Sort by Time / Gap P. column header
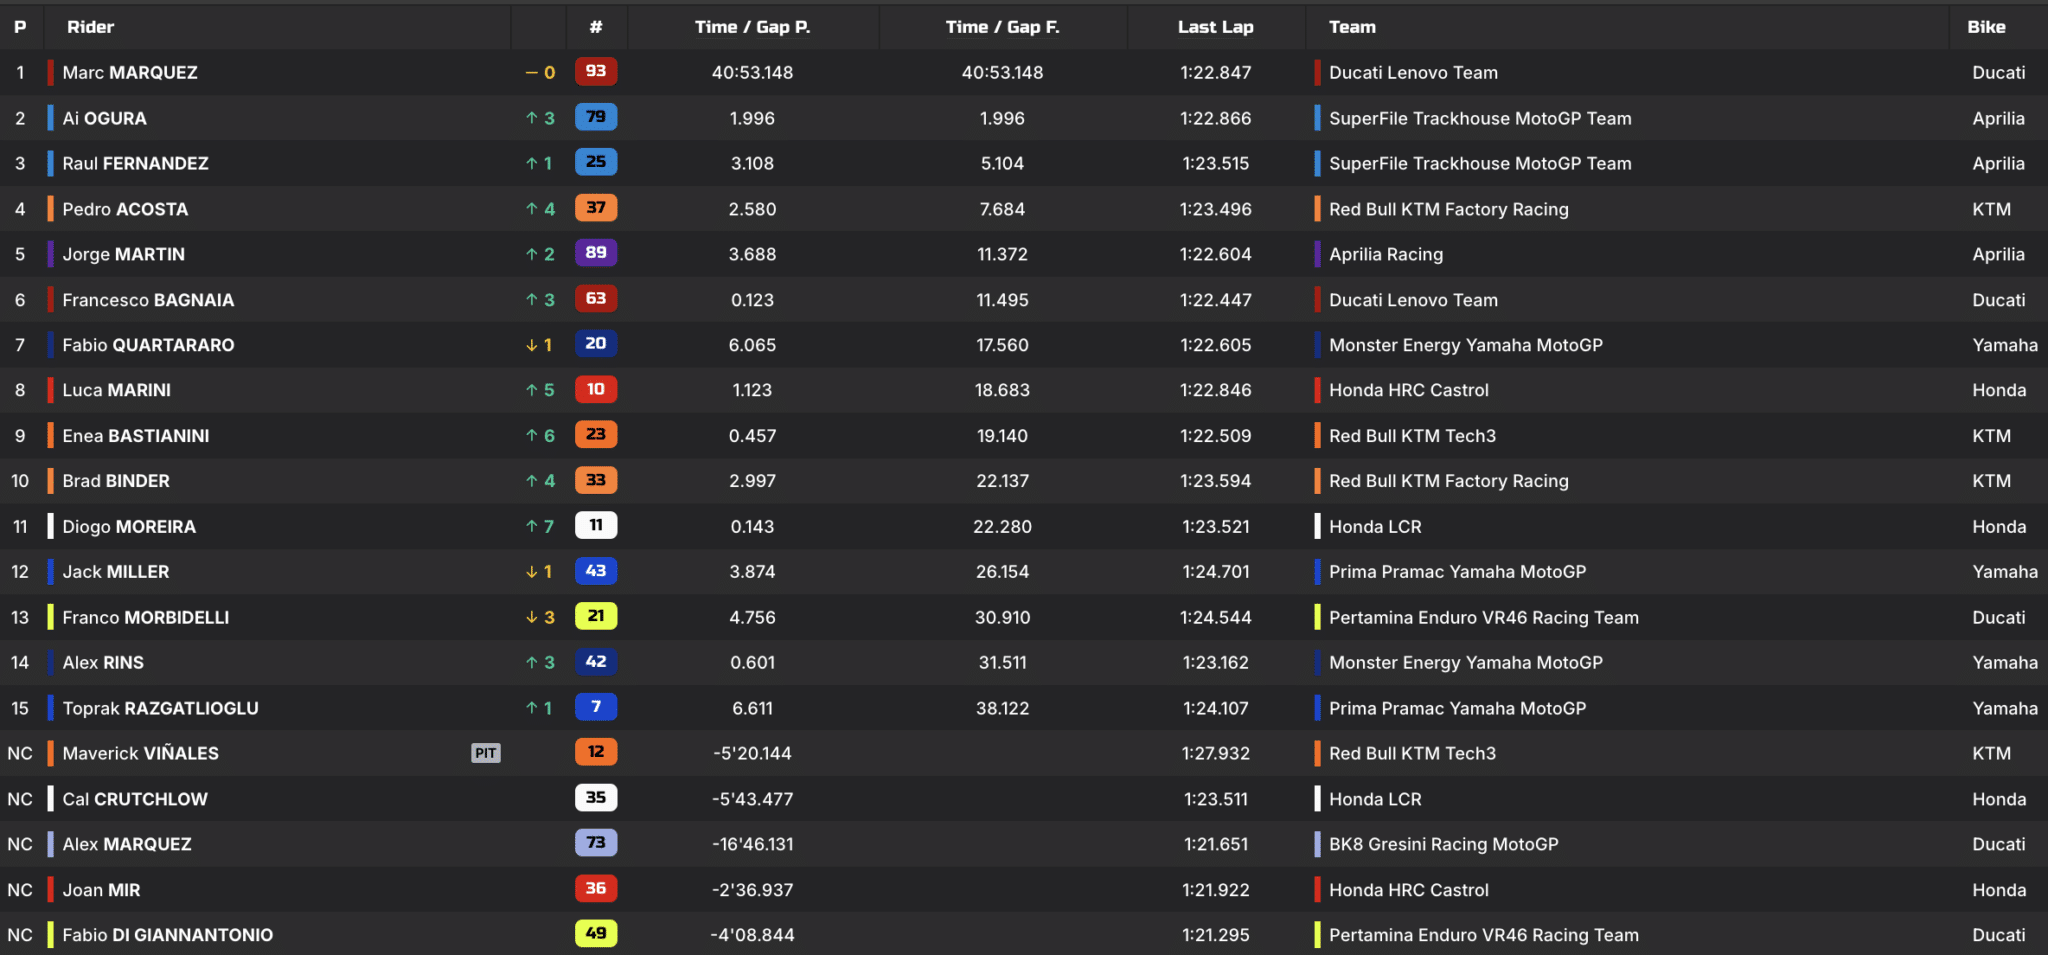The width and height of the screenshot is (2048, 955). (x=752, y=27)
